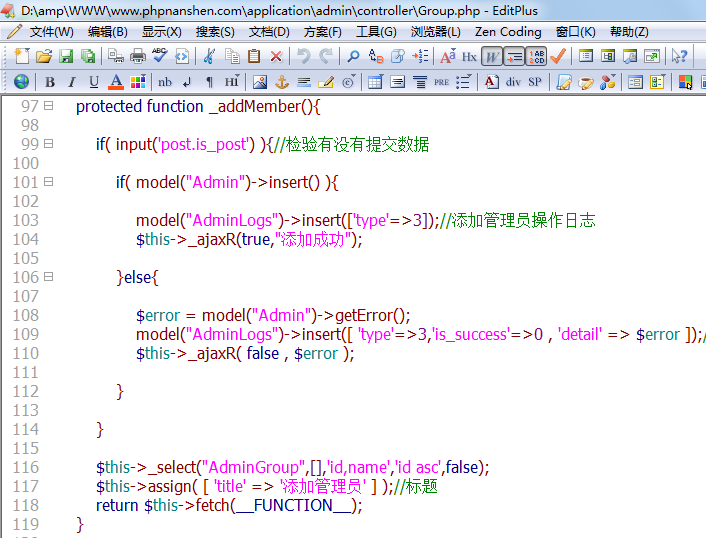The width and height of the screenshot is (706, 538).
Task: Open the 帮助(Z) menu
Action: click(x=629, y=32)
